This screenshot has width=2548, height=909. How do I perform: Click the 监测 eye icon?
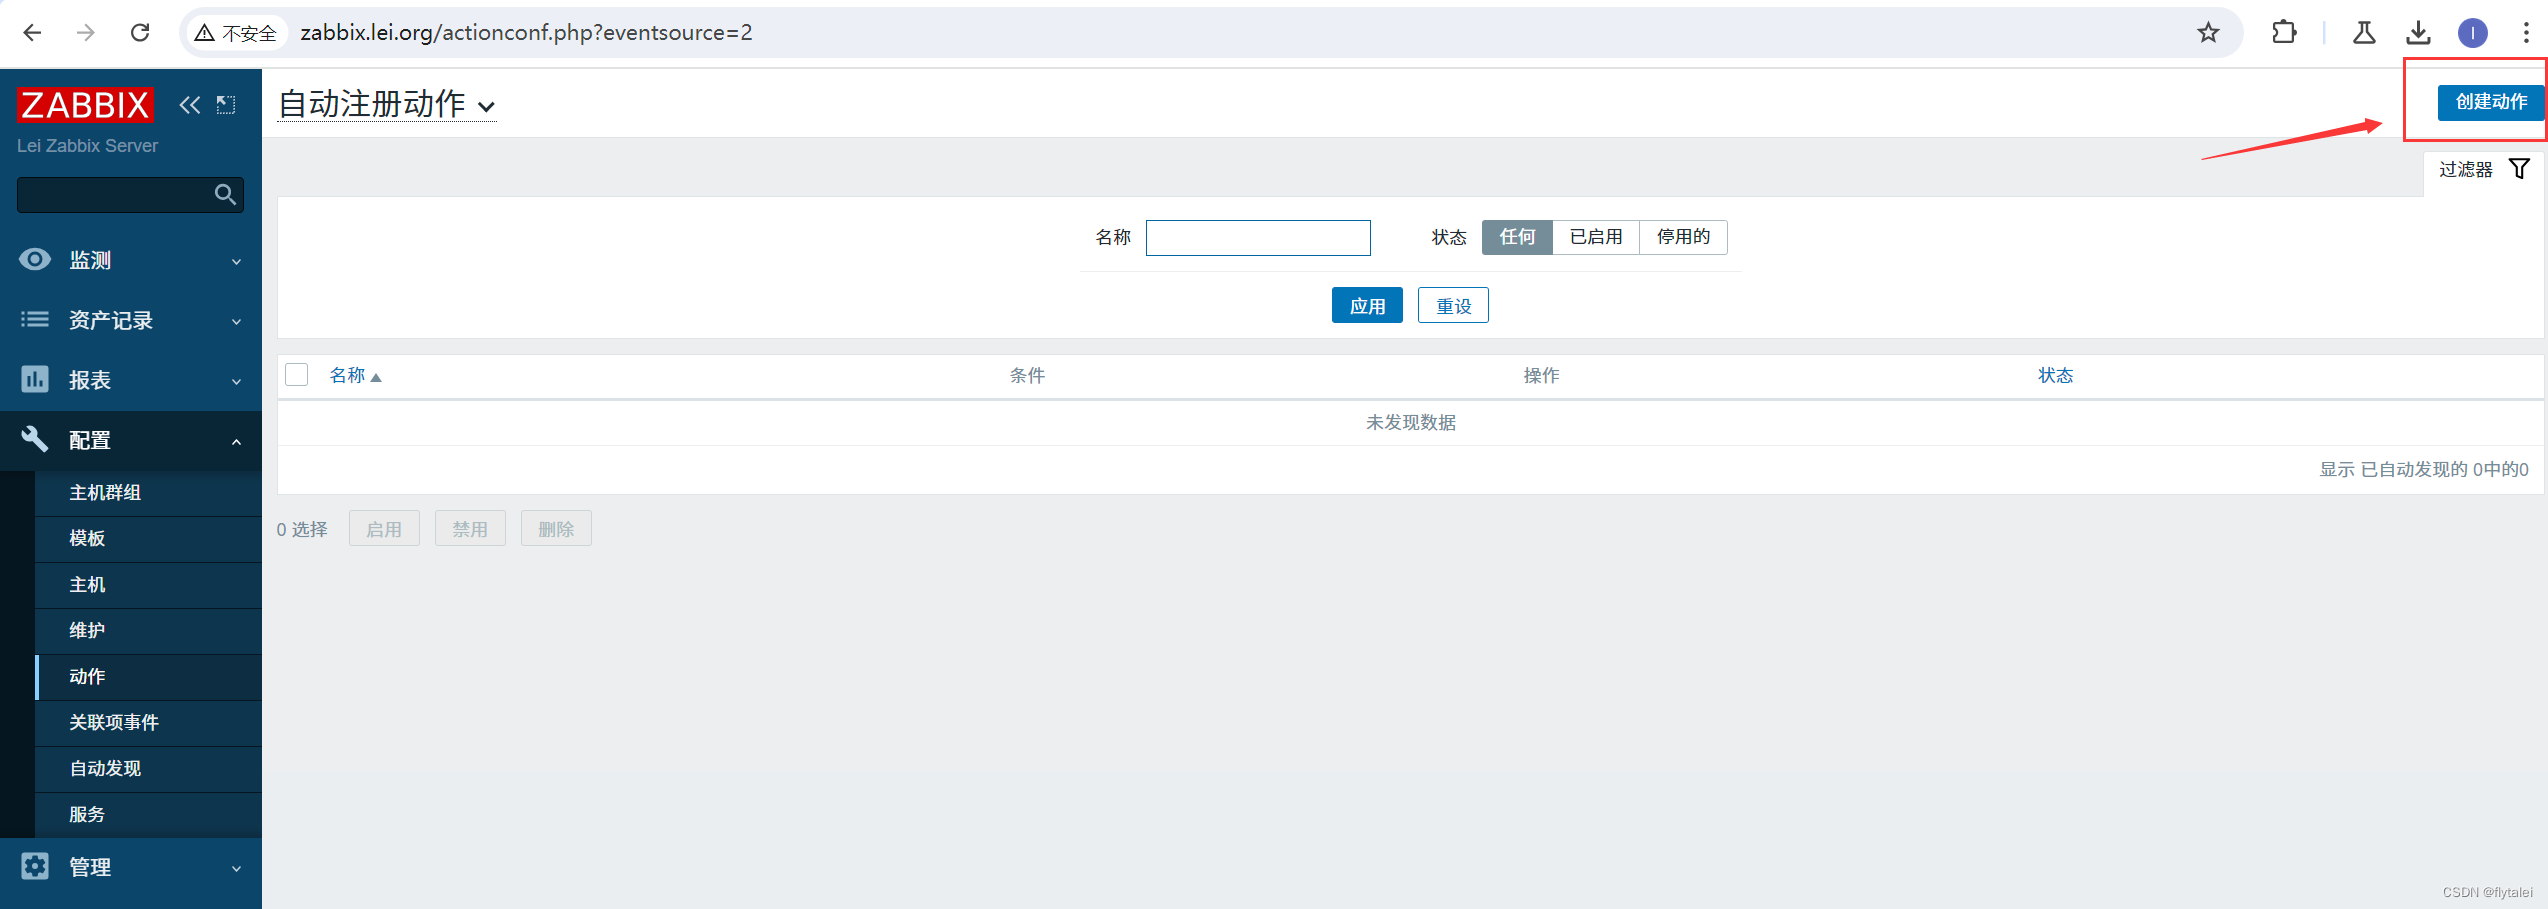click(35, 260)
